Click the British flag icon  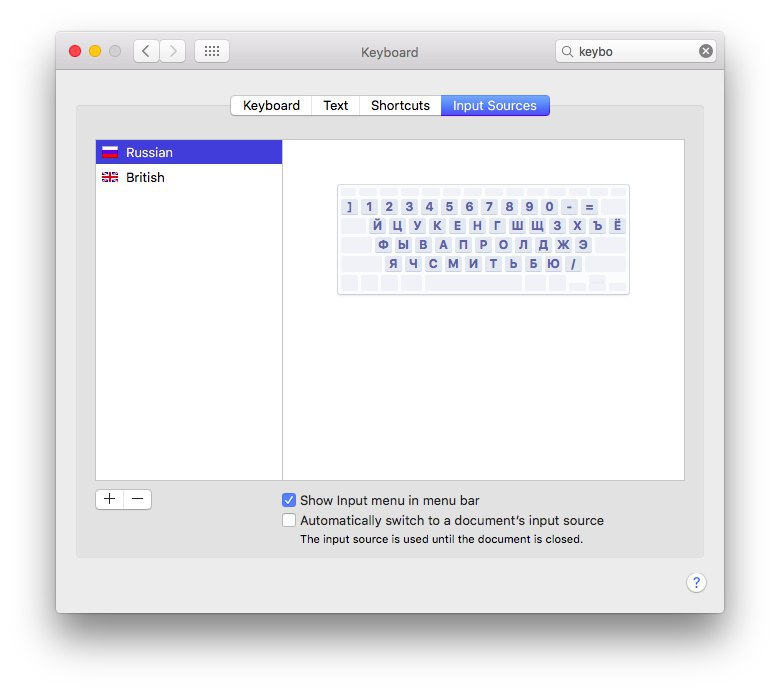pos(110,177)
